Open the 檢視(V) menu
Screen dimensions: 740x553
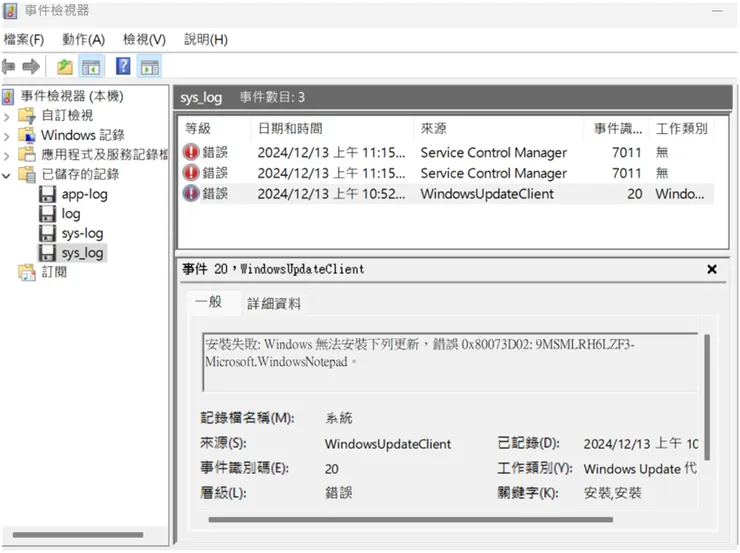[144, 40]
